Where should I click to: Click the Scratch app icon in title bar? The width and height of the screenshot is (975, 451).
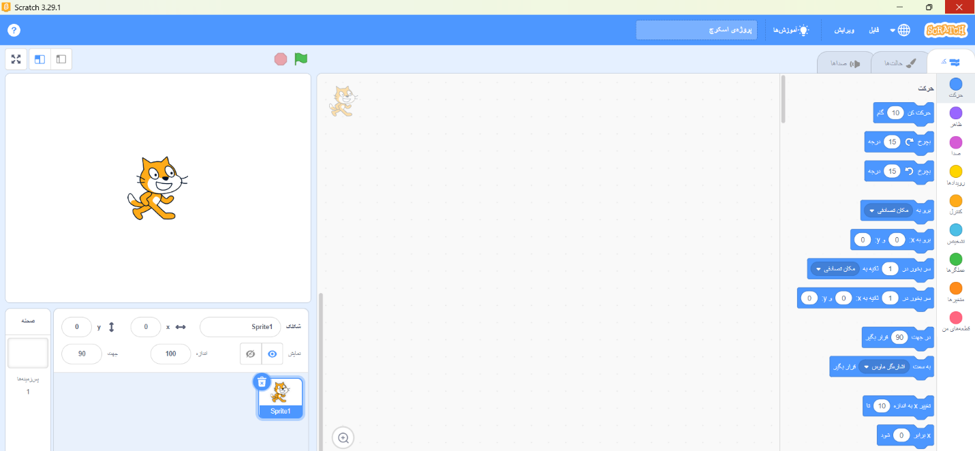6,7
